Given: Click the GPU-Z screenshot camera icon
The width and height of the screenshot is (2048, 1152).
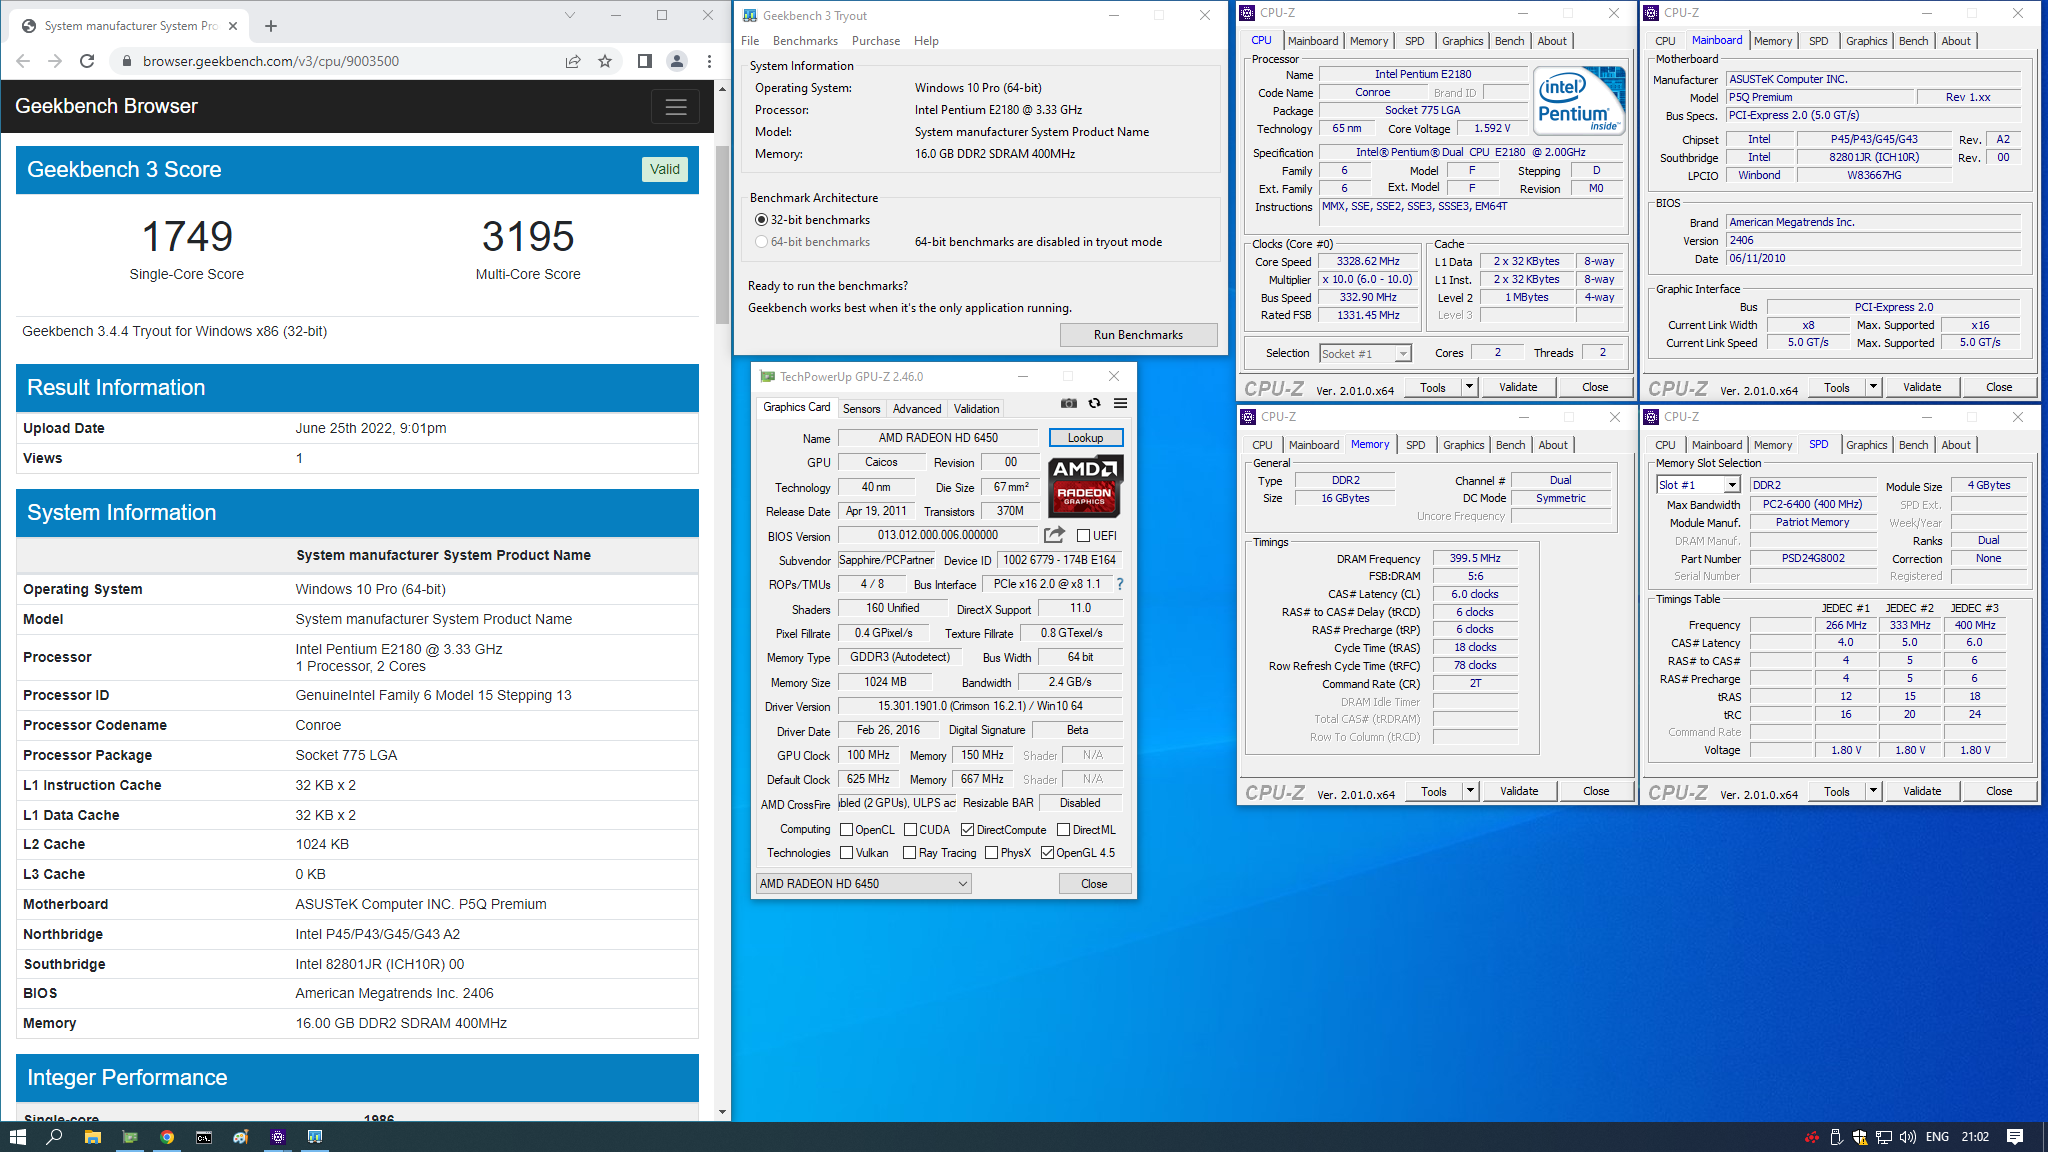Looking at the screenshot, I should 1069,403.
